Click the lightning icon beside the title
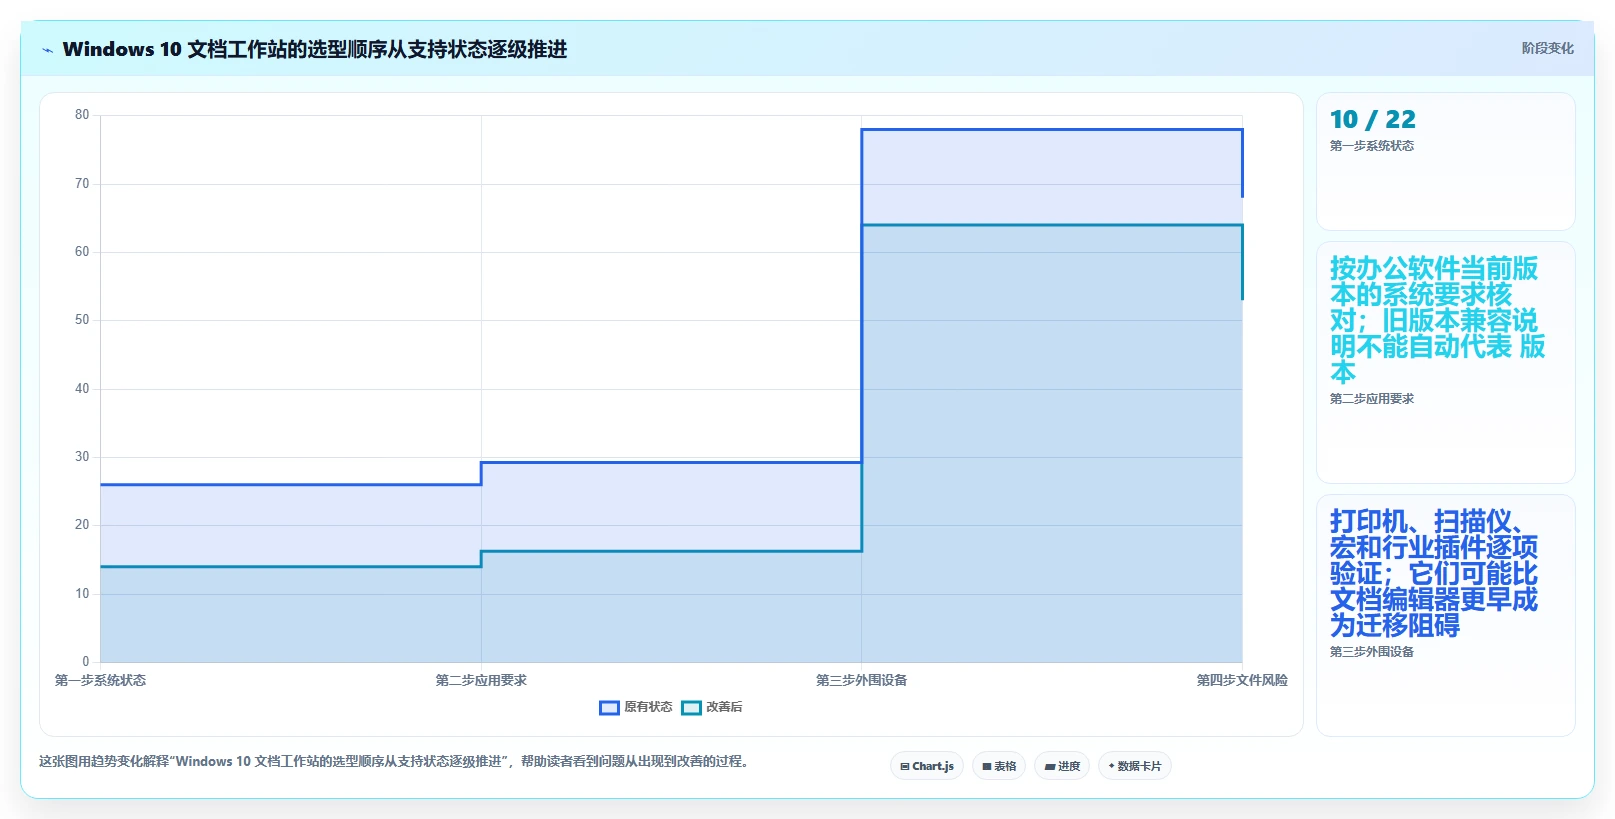The image size is (1615, 819). [47, 50]
